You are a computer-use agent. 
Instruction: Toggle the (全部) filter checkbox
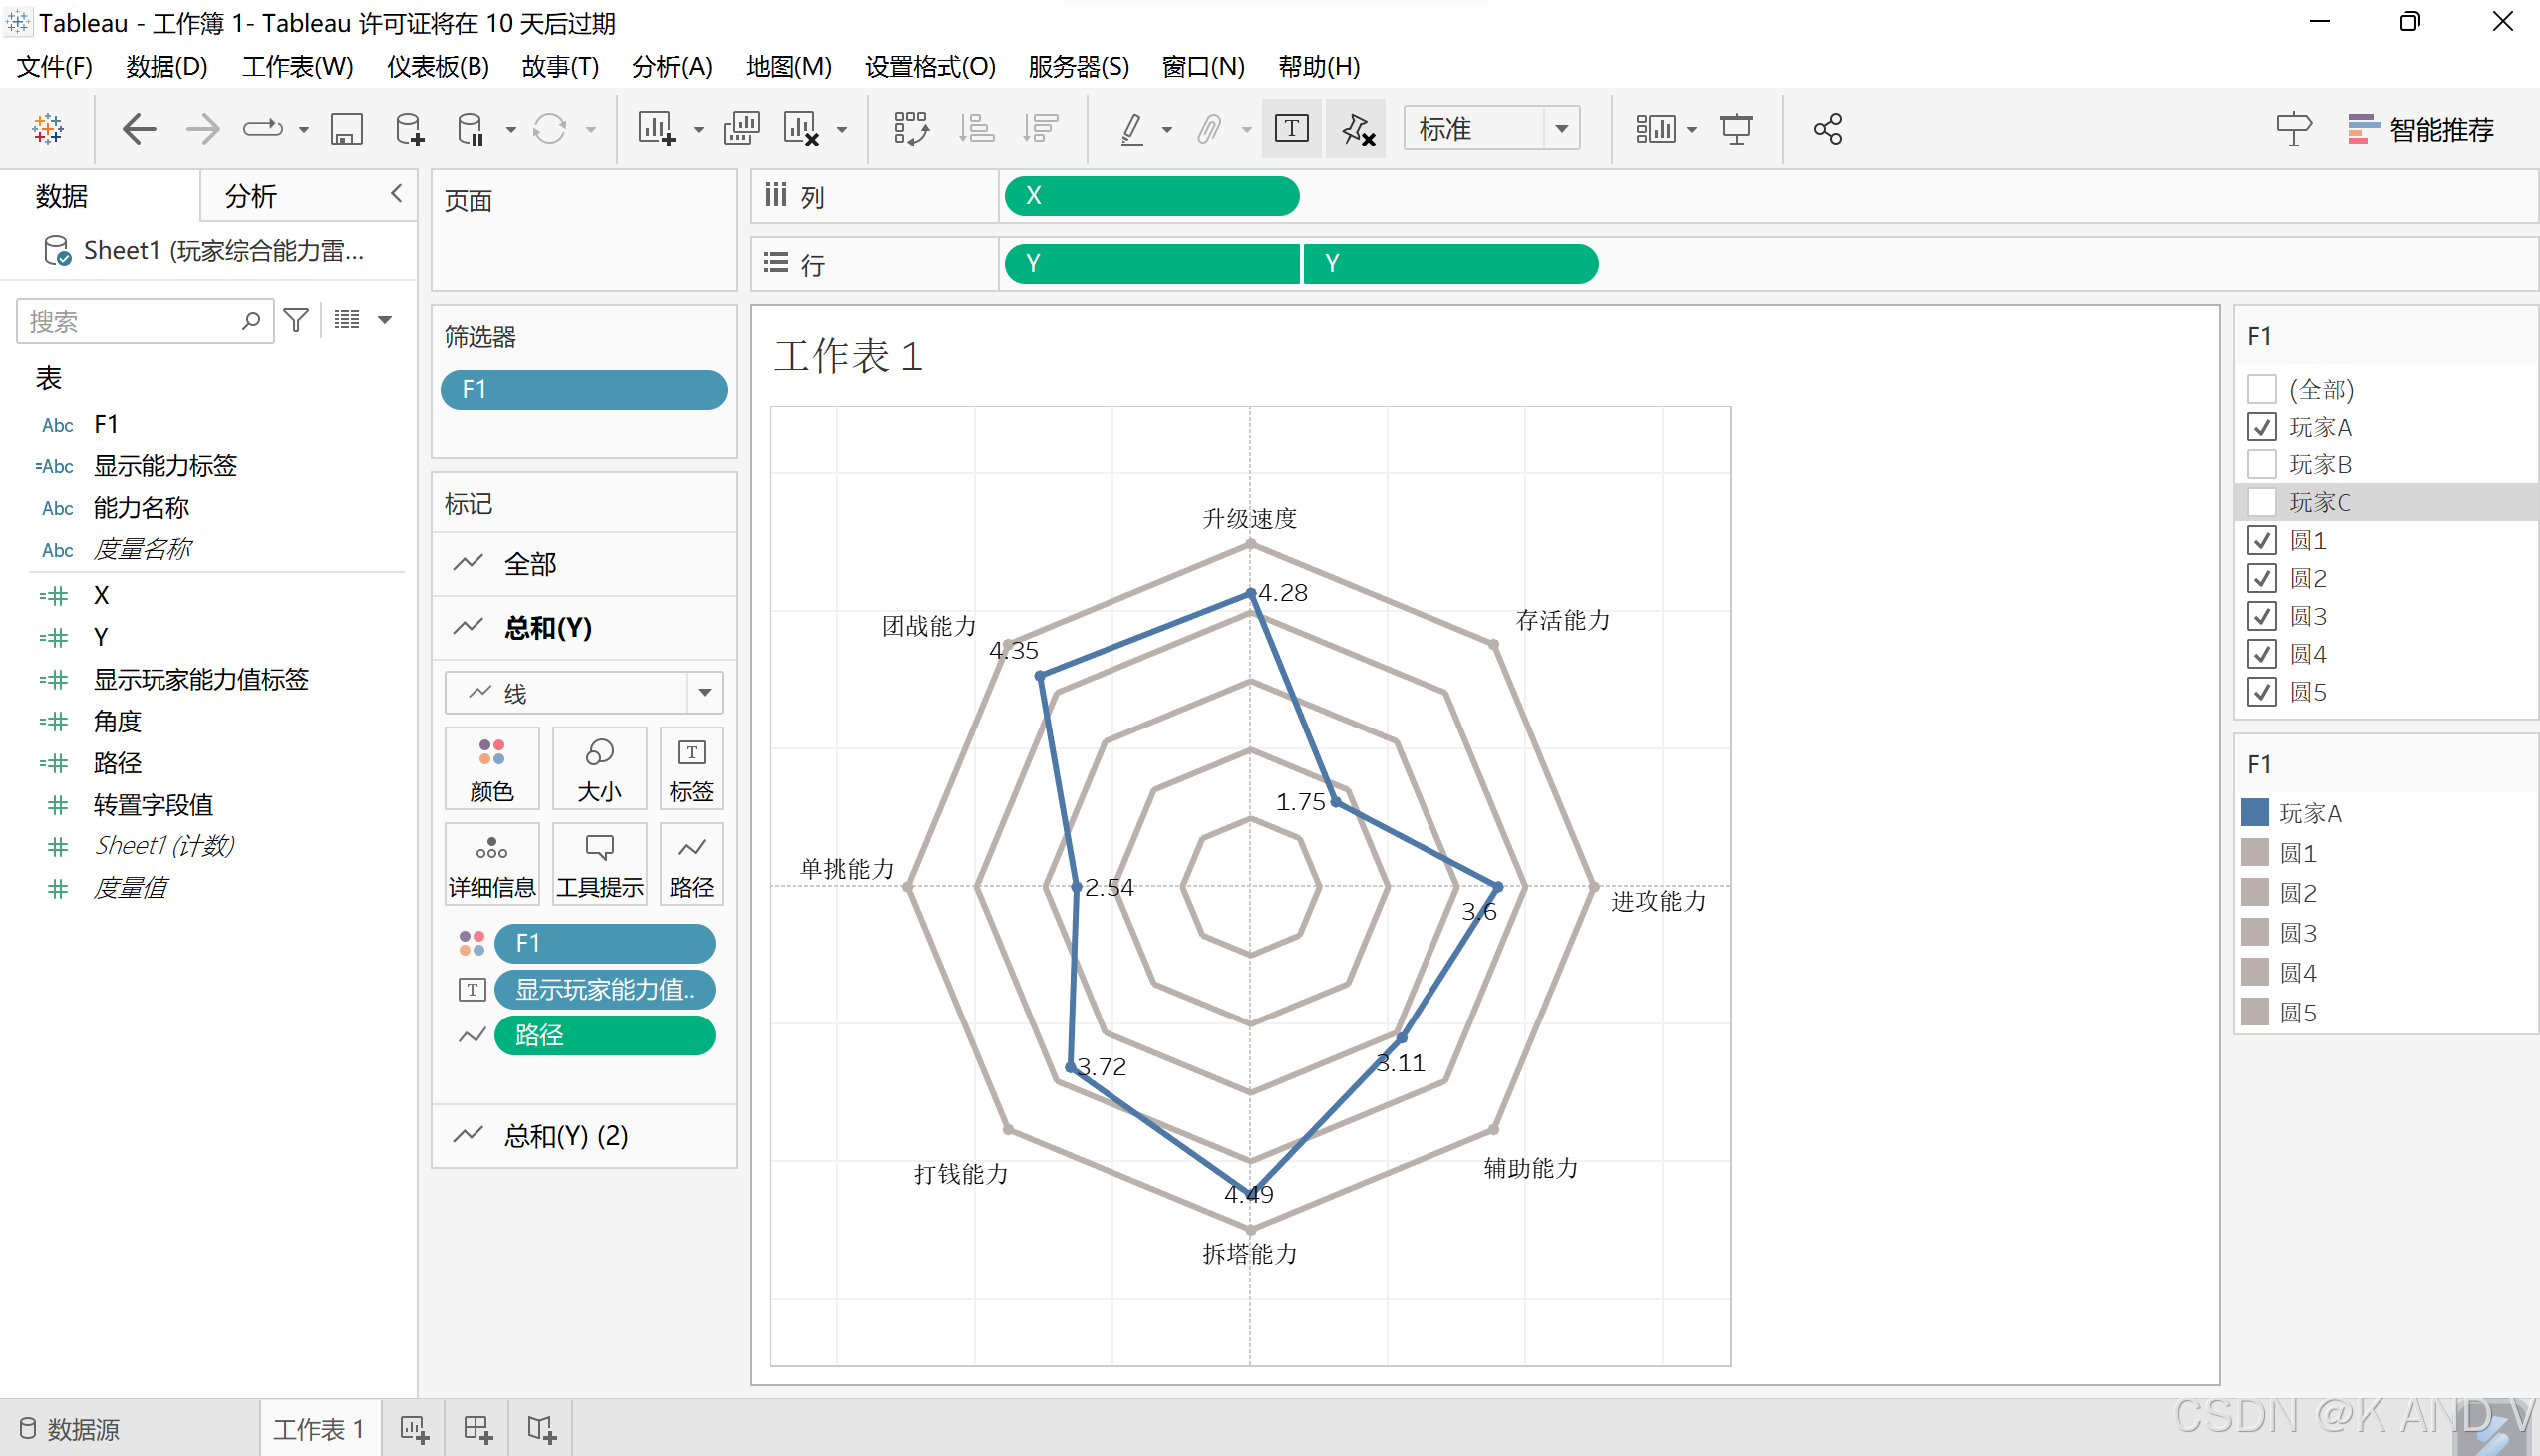click(x=2261, y=389)
